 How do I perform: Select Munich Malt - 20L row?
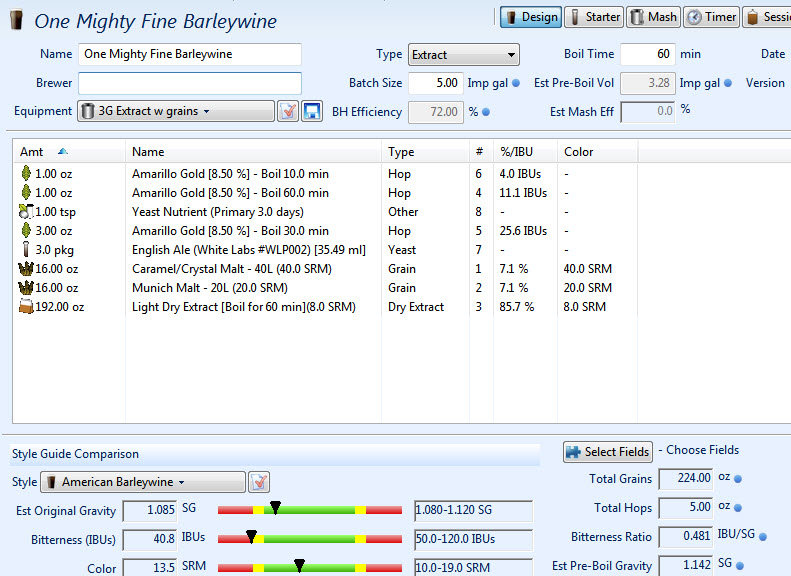pos(209,288)
